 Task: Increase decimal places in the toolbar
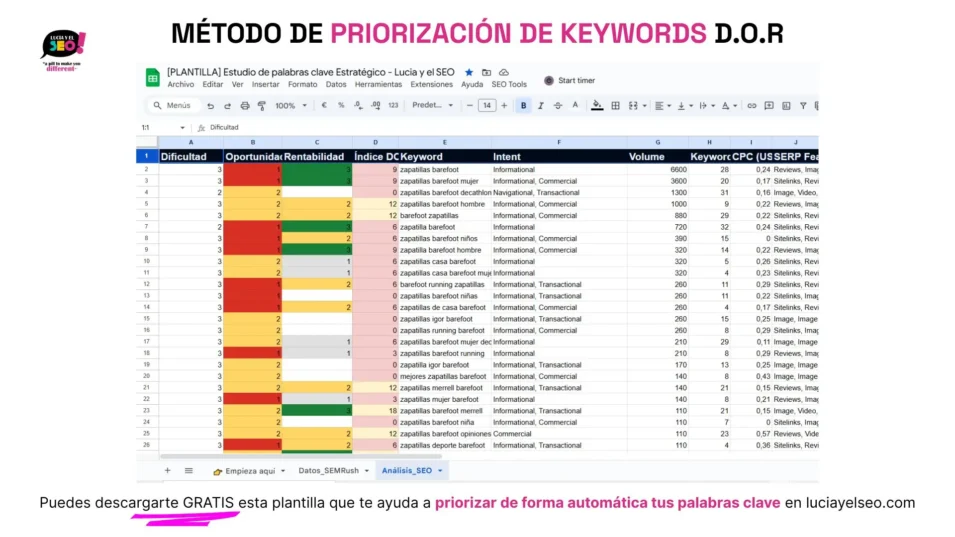click(x=376, y=105)
